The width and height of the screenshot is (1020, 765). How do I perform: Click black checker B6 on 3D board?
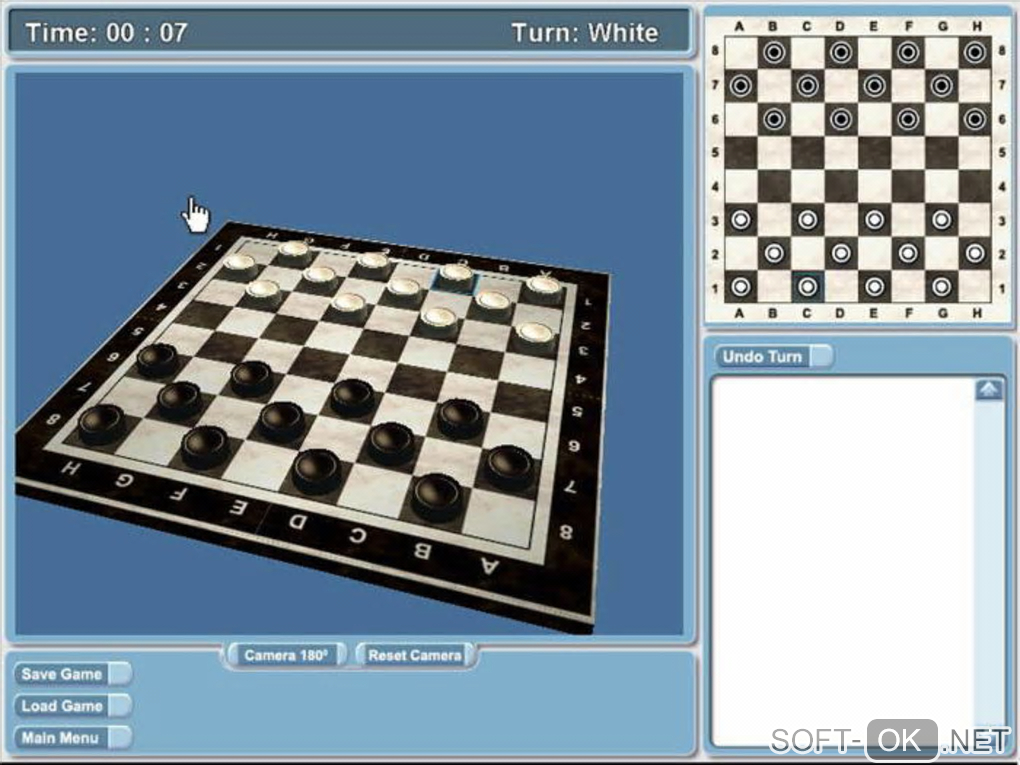click(460, 418)
